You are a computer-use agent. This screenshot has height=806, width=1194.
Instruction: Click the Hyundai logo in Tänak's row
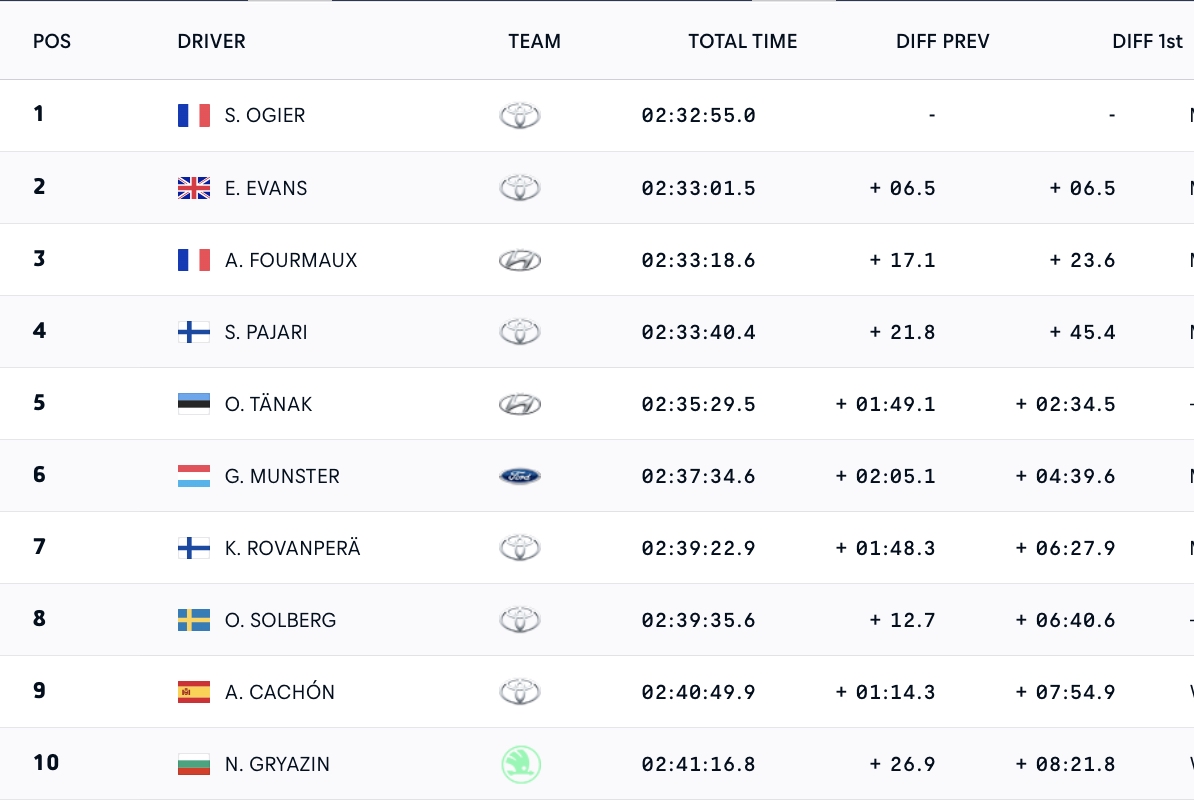pyautogui.click(x=520, y=404)
